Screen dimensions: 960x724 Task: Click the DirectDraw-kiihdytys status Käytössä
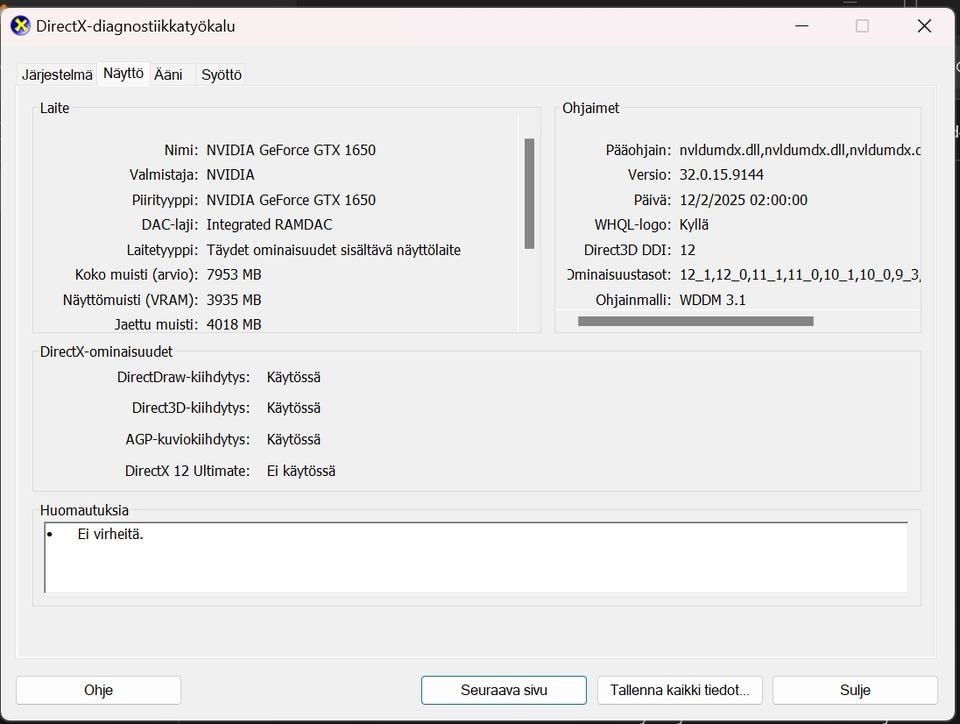coord(293,377)
